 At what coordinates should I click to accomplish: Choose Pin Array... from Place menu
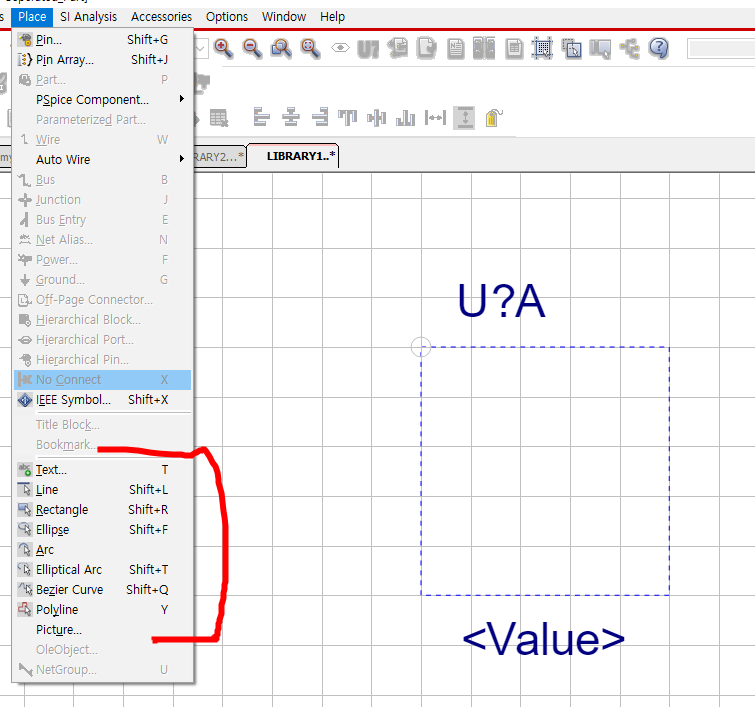pyautogui.click(x=103, y=60)
